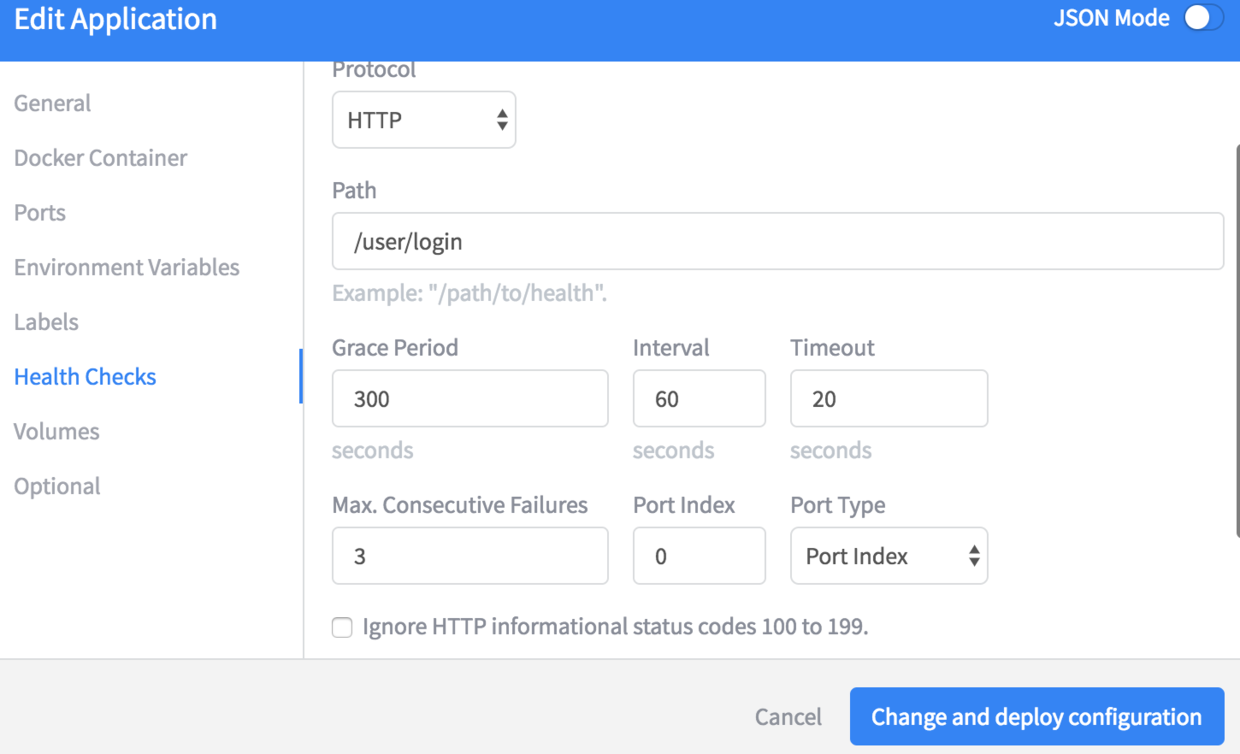This screenshot has height=754, width=1240.
Task: Toggle the JSON Mode switch
Action: point(1203,18)
